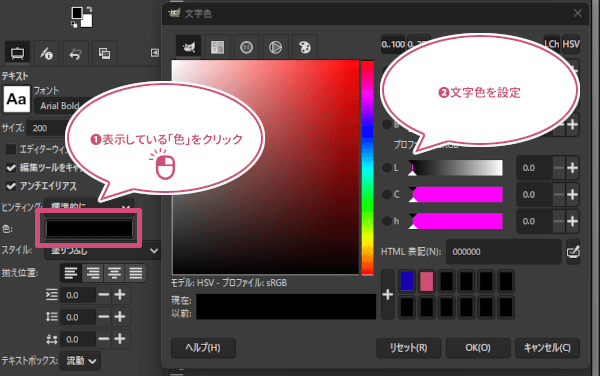The height and width of the screenshot is (376, 600).
Task: Click the eyedropper icon beside HTML notation
Action: pyautogui.click(x=573, y=252)
